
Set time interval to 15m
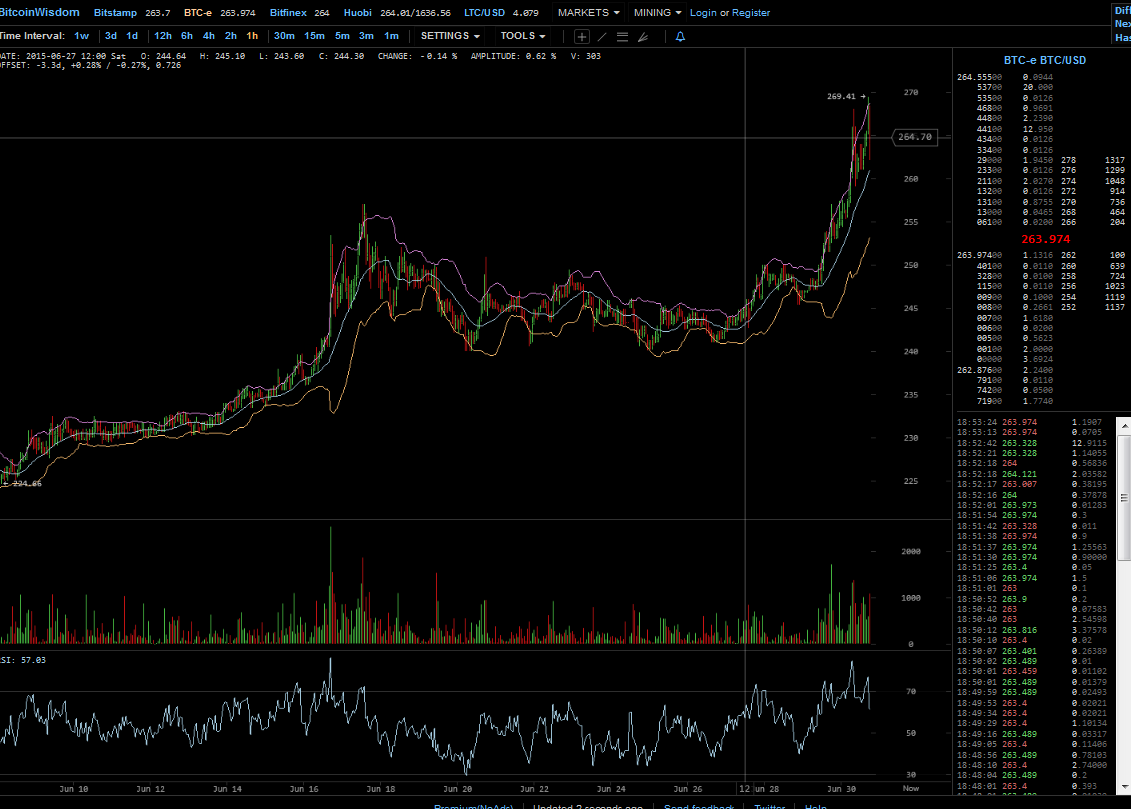(314, 35)
